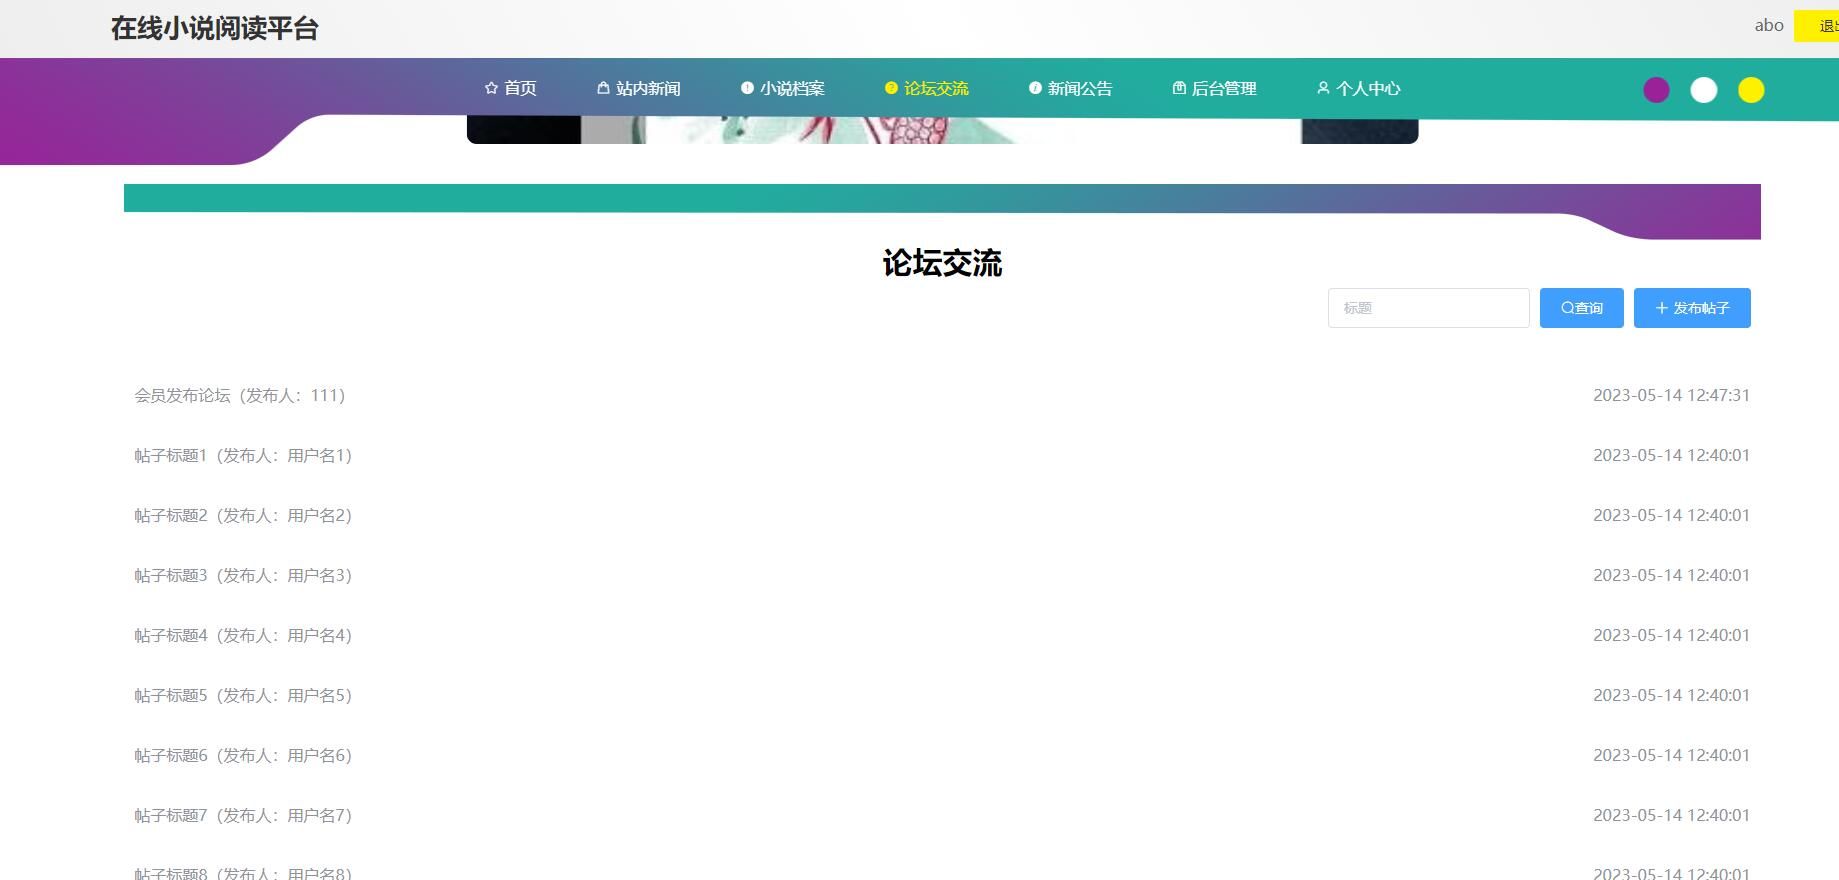Click the icon beside 后台管理

coord(1179,88)
